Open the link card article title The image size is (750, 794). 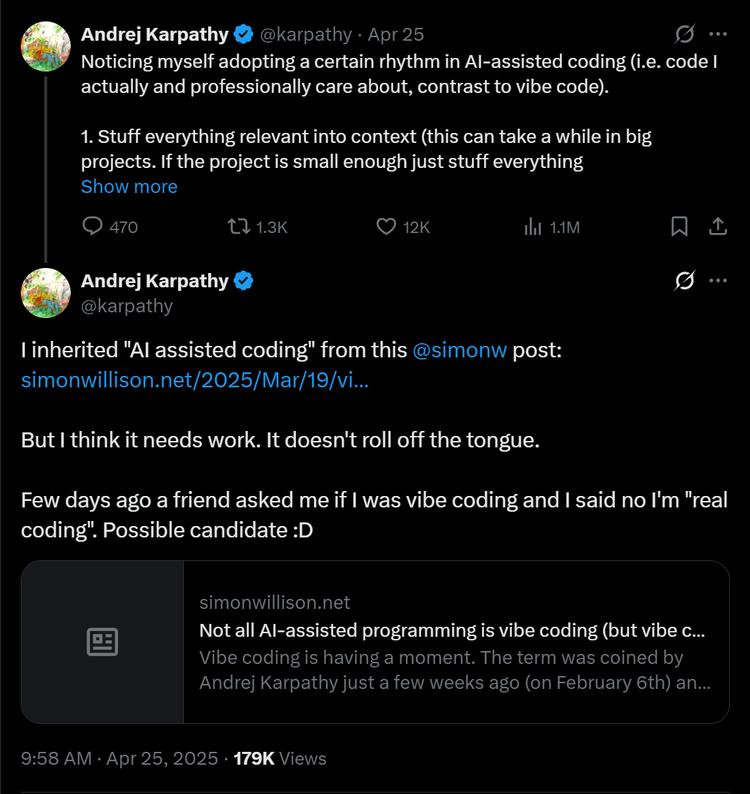(452, 631)
